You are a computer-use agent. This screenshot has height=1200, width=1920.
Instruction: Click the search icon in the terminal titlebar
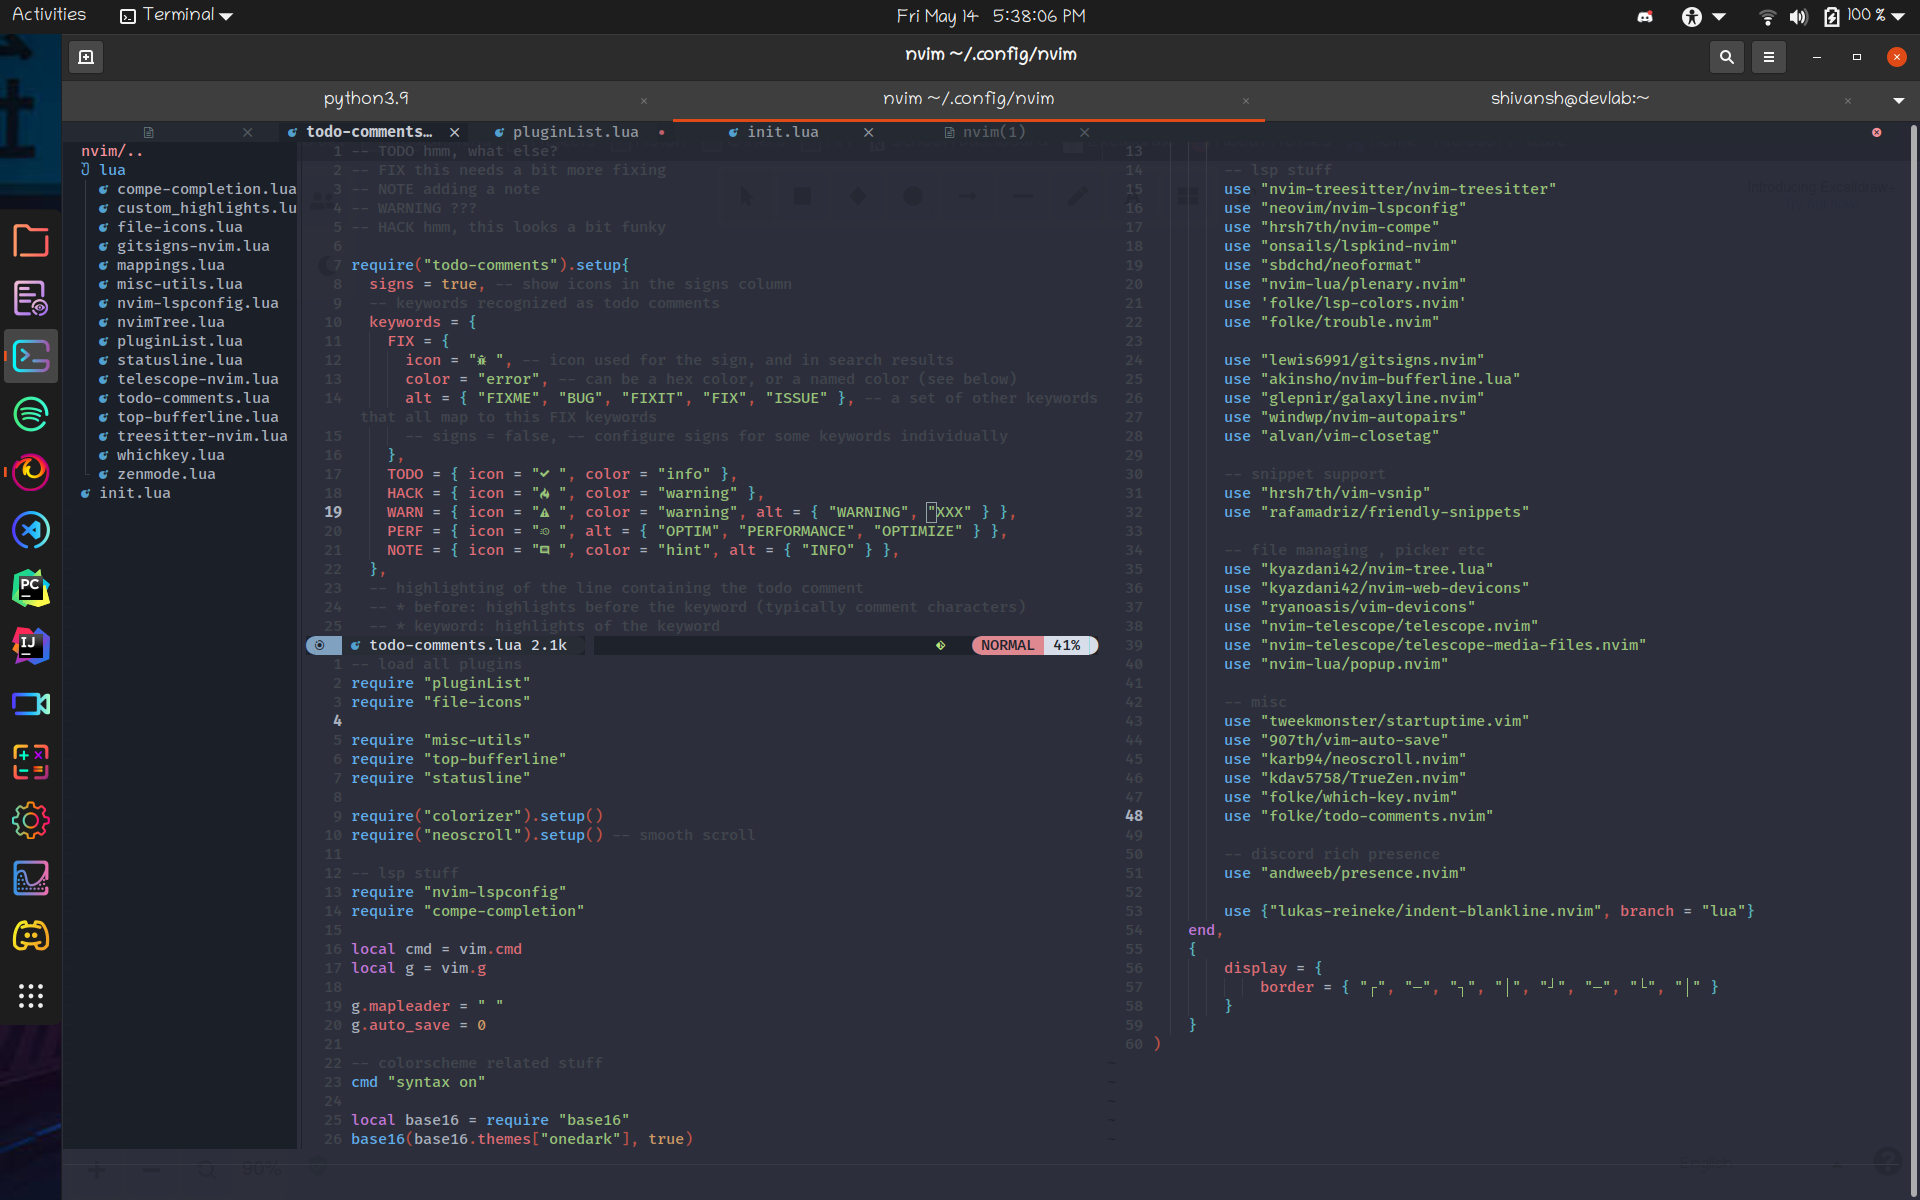(1726, 57)
